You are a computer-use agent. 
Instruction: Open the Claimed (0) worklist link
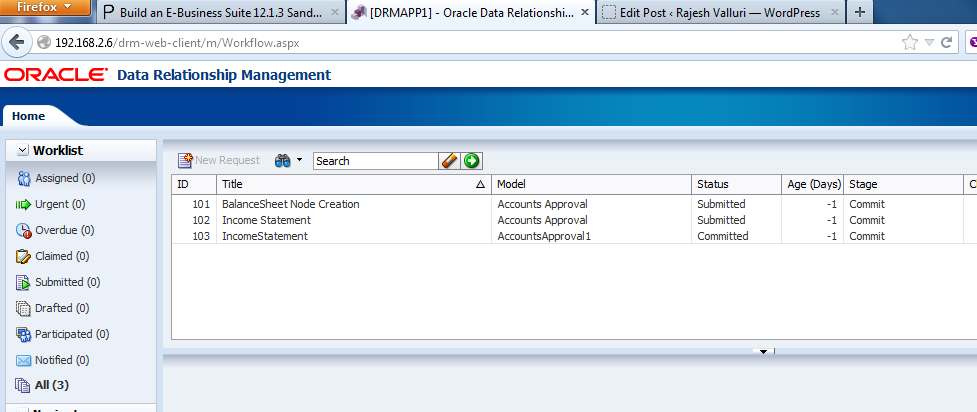[62, 256]
